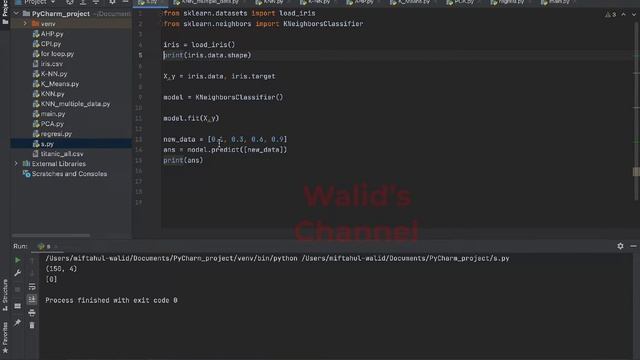Screen dimensions: 640x360
Task: Click 'model = KNeighborsClassifier()' line
Action: [x=223, y=97]
